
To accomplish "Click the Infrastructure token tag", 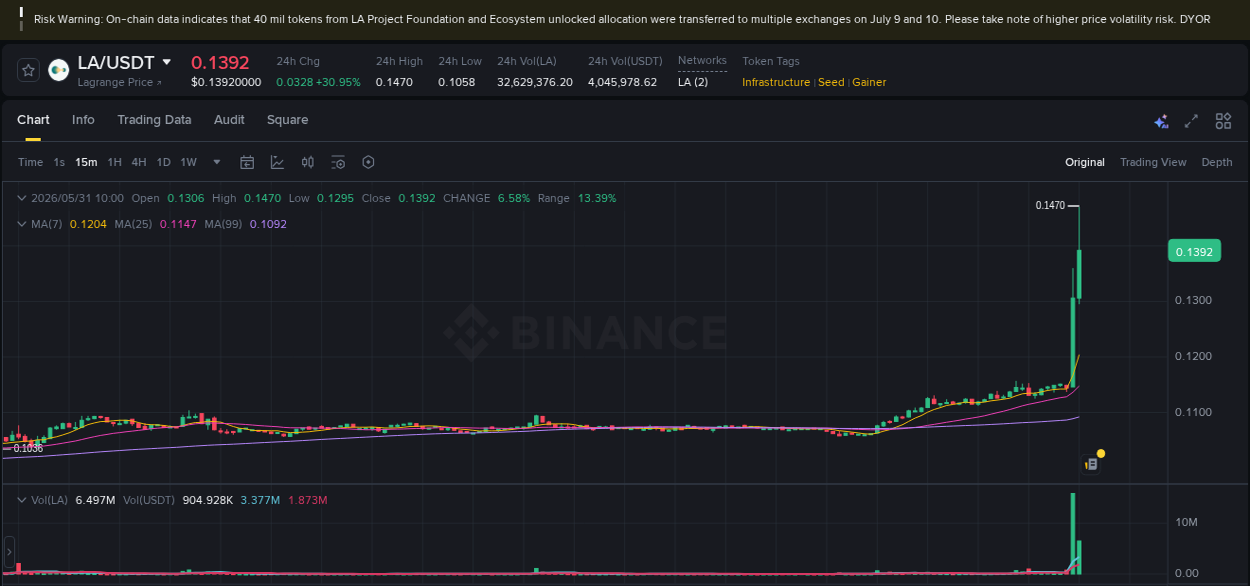I will 776,82.
